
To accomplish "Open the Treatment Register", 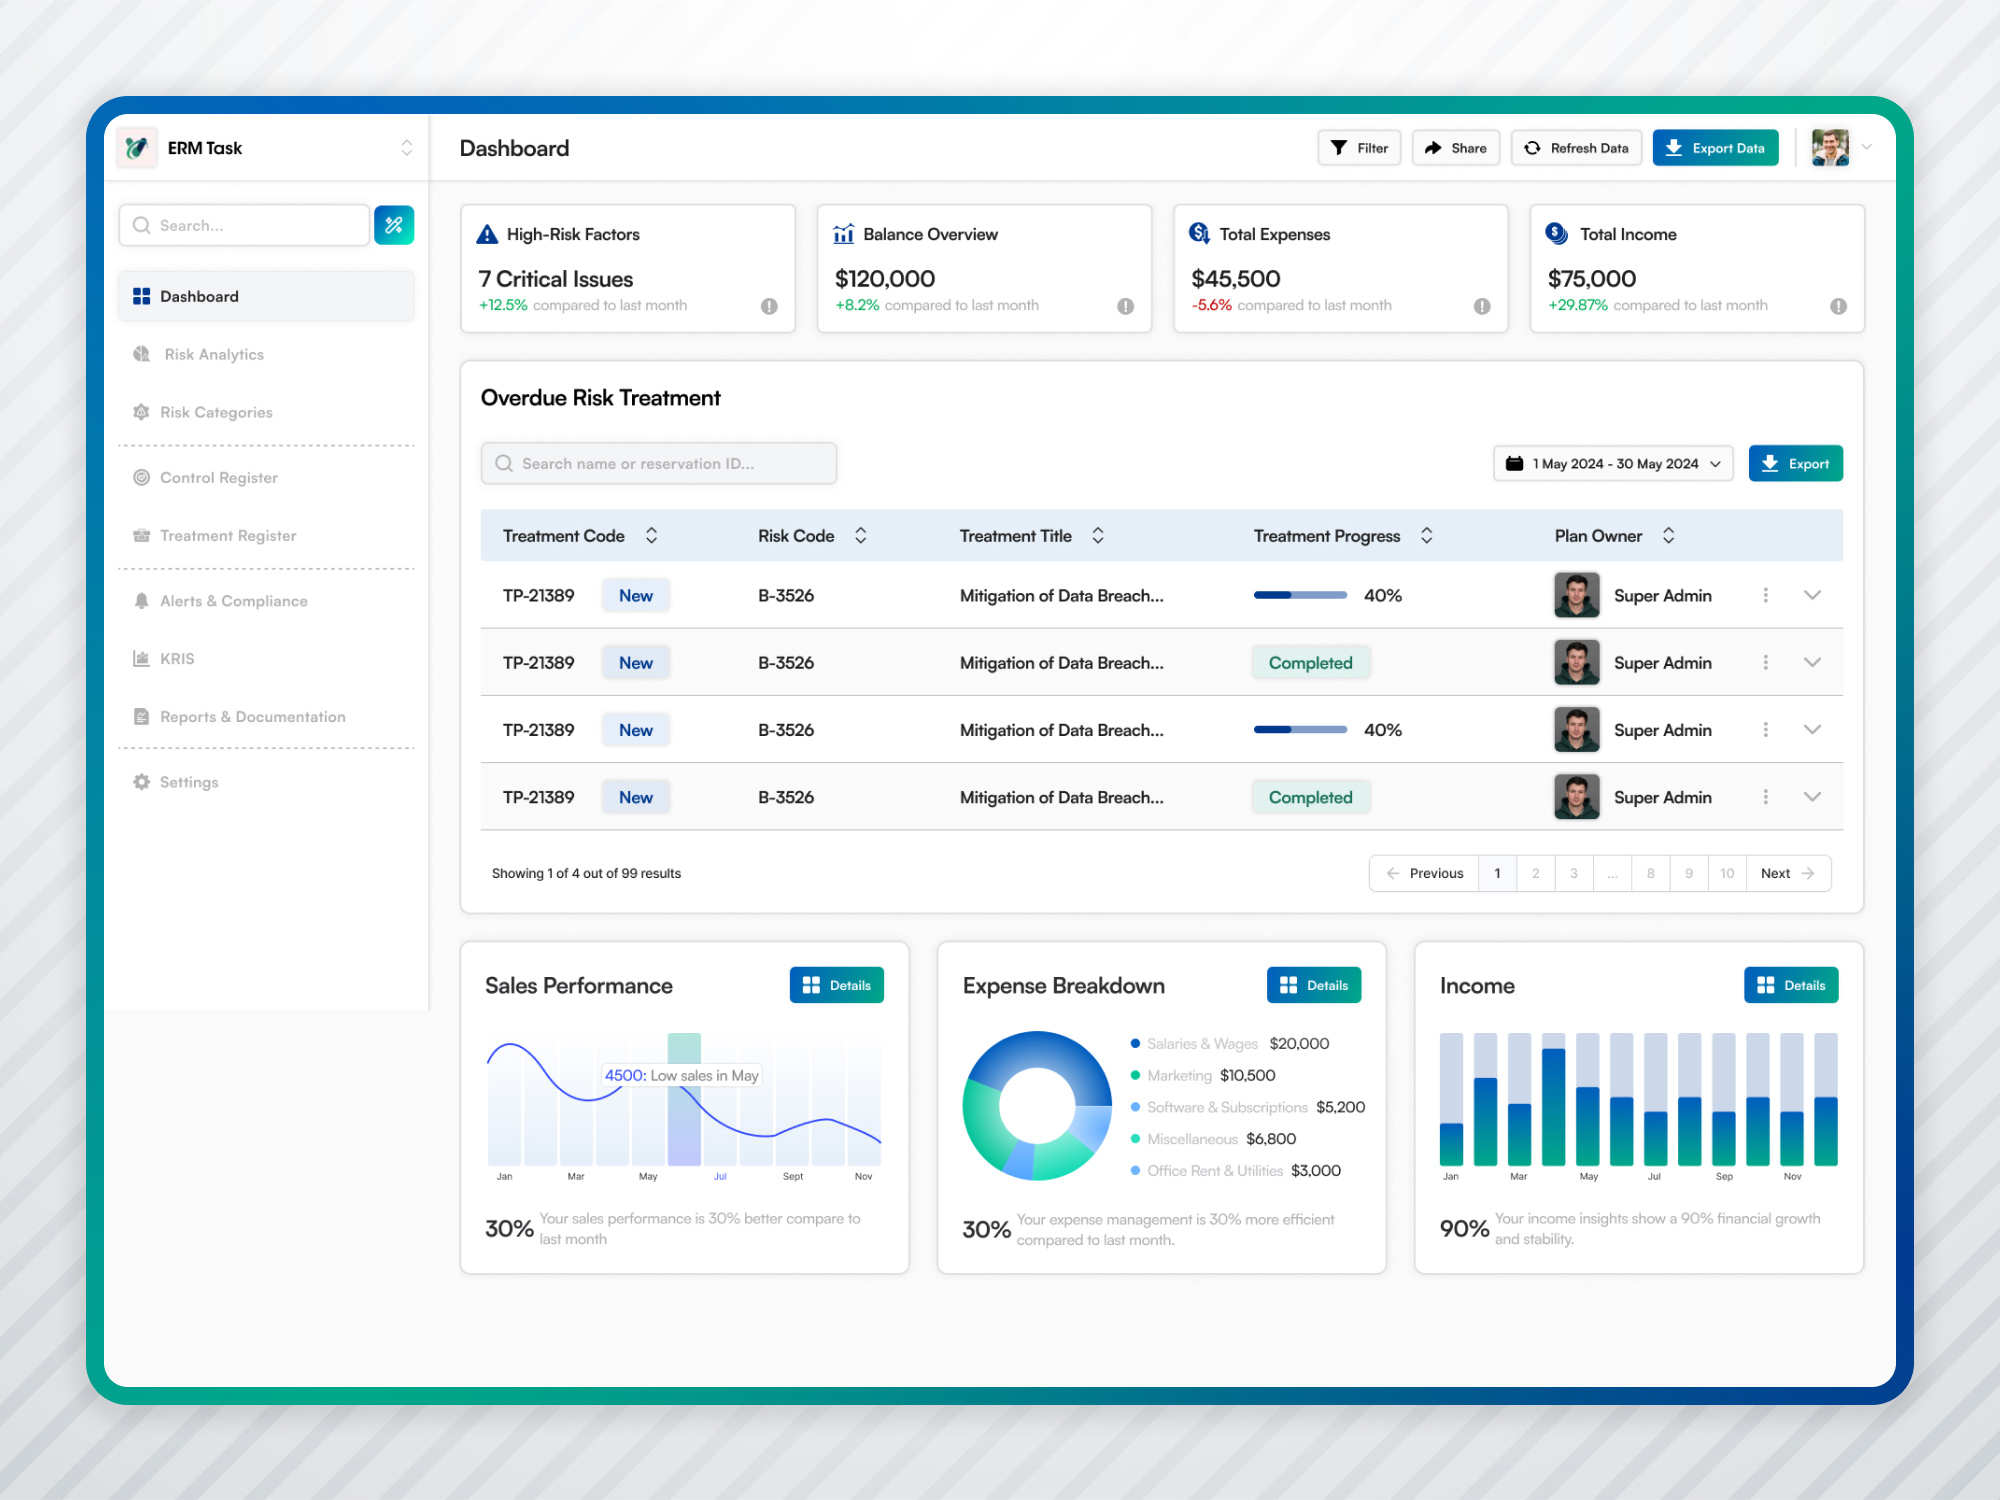I will click(227, 535).
